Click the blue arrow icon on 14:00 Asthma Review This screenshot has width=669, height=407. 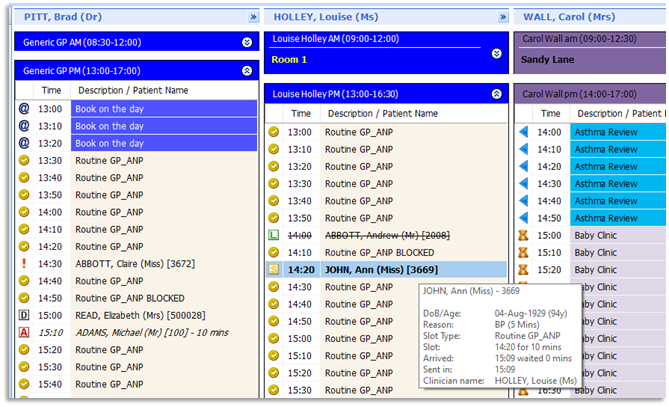[524, 132]
